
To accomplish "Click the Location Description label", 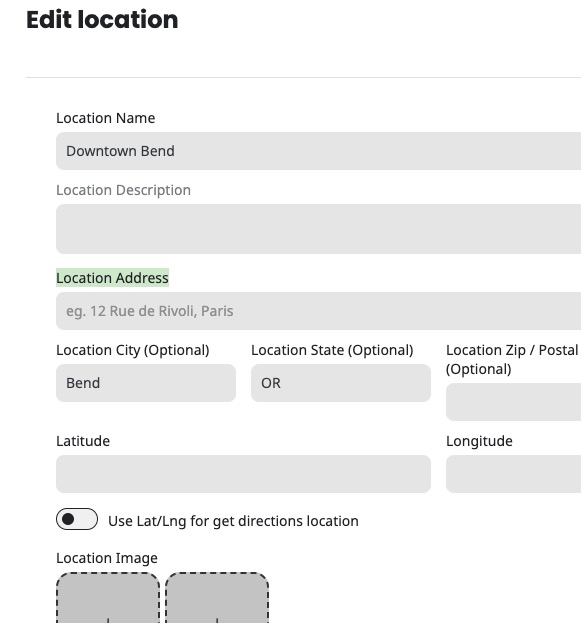I will tap(124, 190).
